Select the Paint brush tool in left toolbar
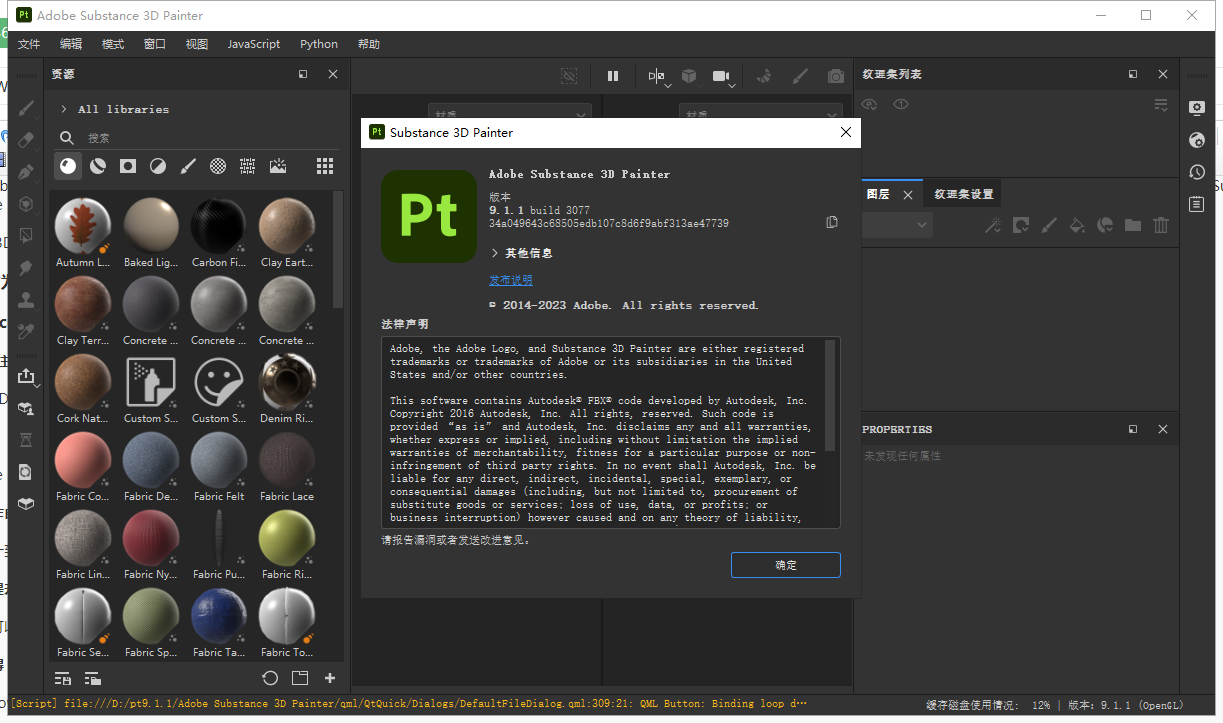The width and height of the screenshot is (1223, 723). [x=27, y=107]
